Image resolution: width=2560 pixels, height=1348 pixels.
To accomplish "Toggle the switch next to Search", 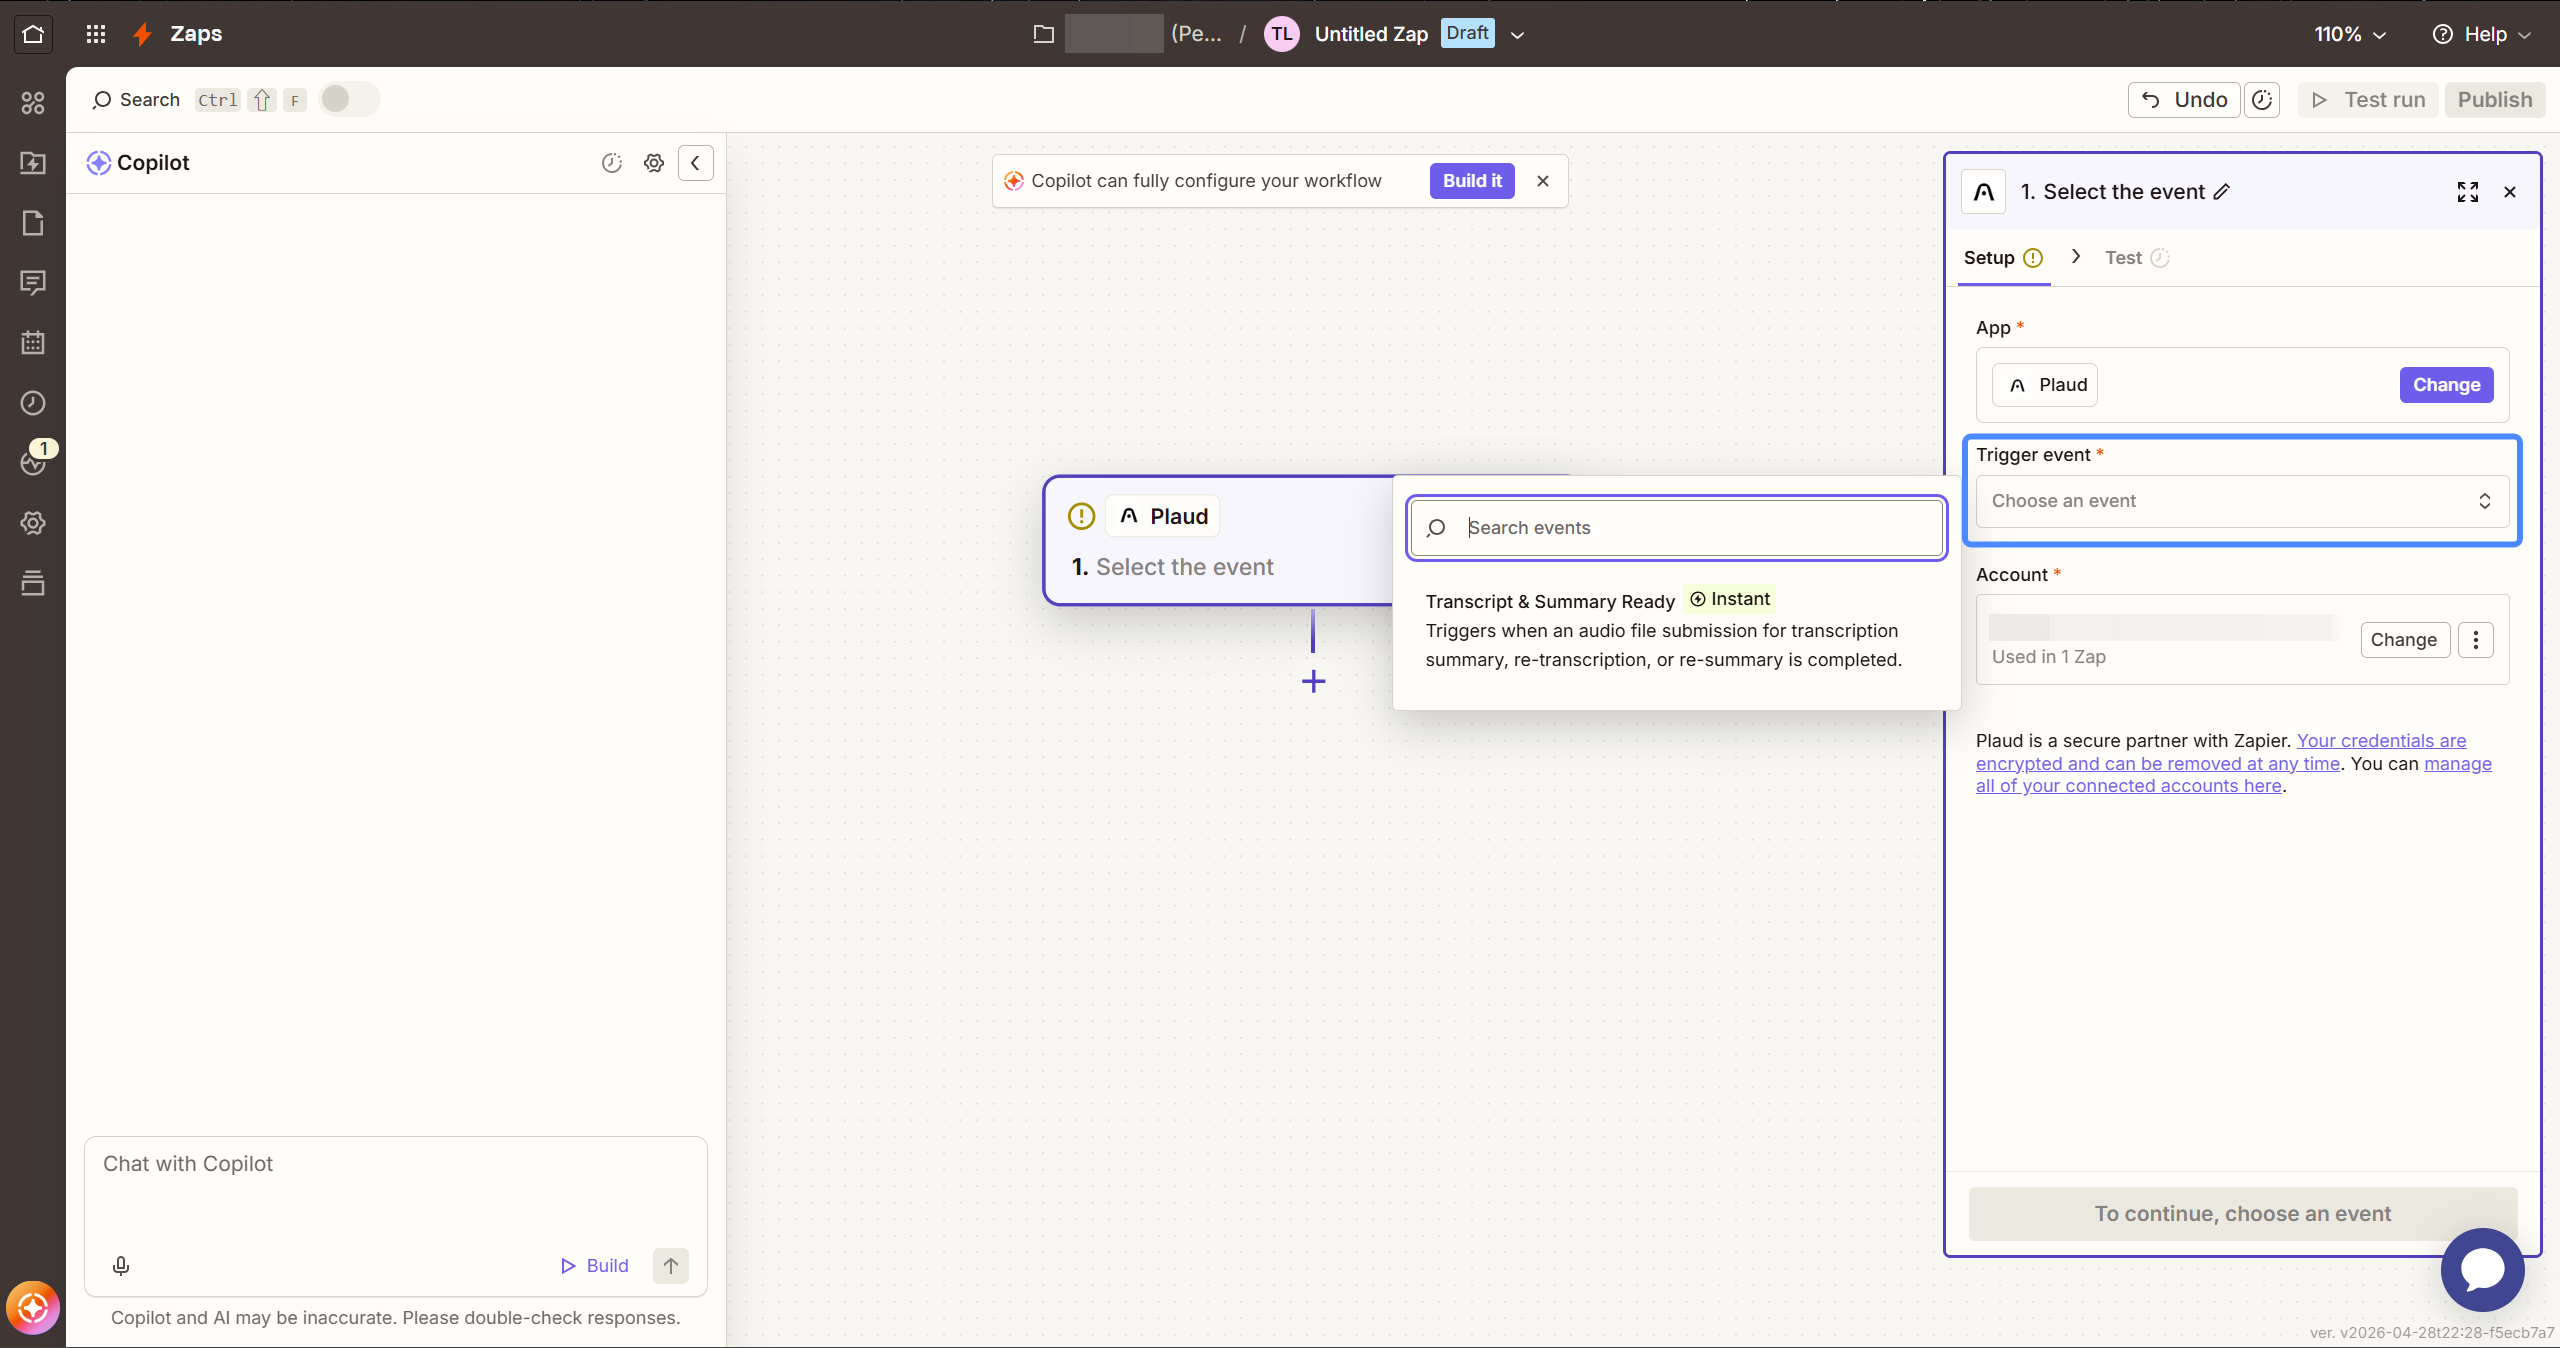I will point(349,99).
